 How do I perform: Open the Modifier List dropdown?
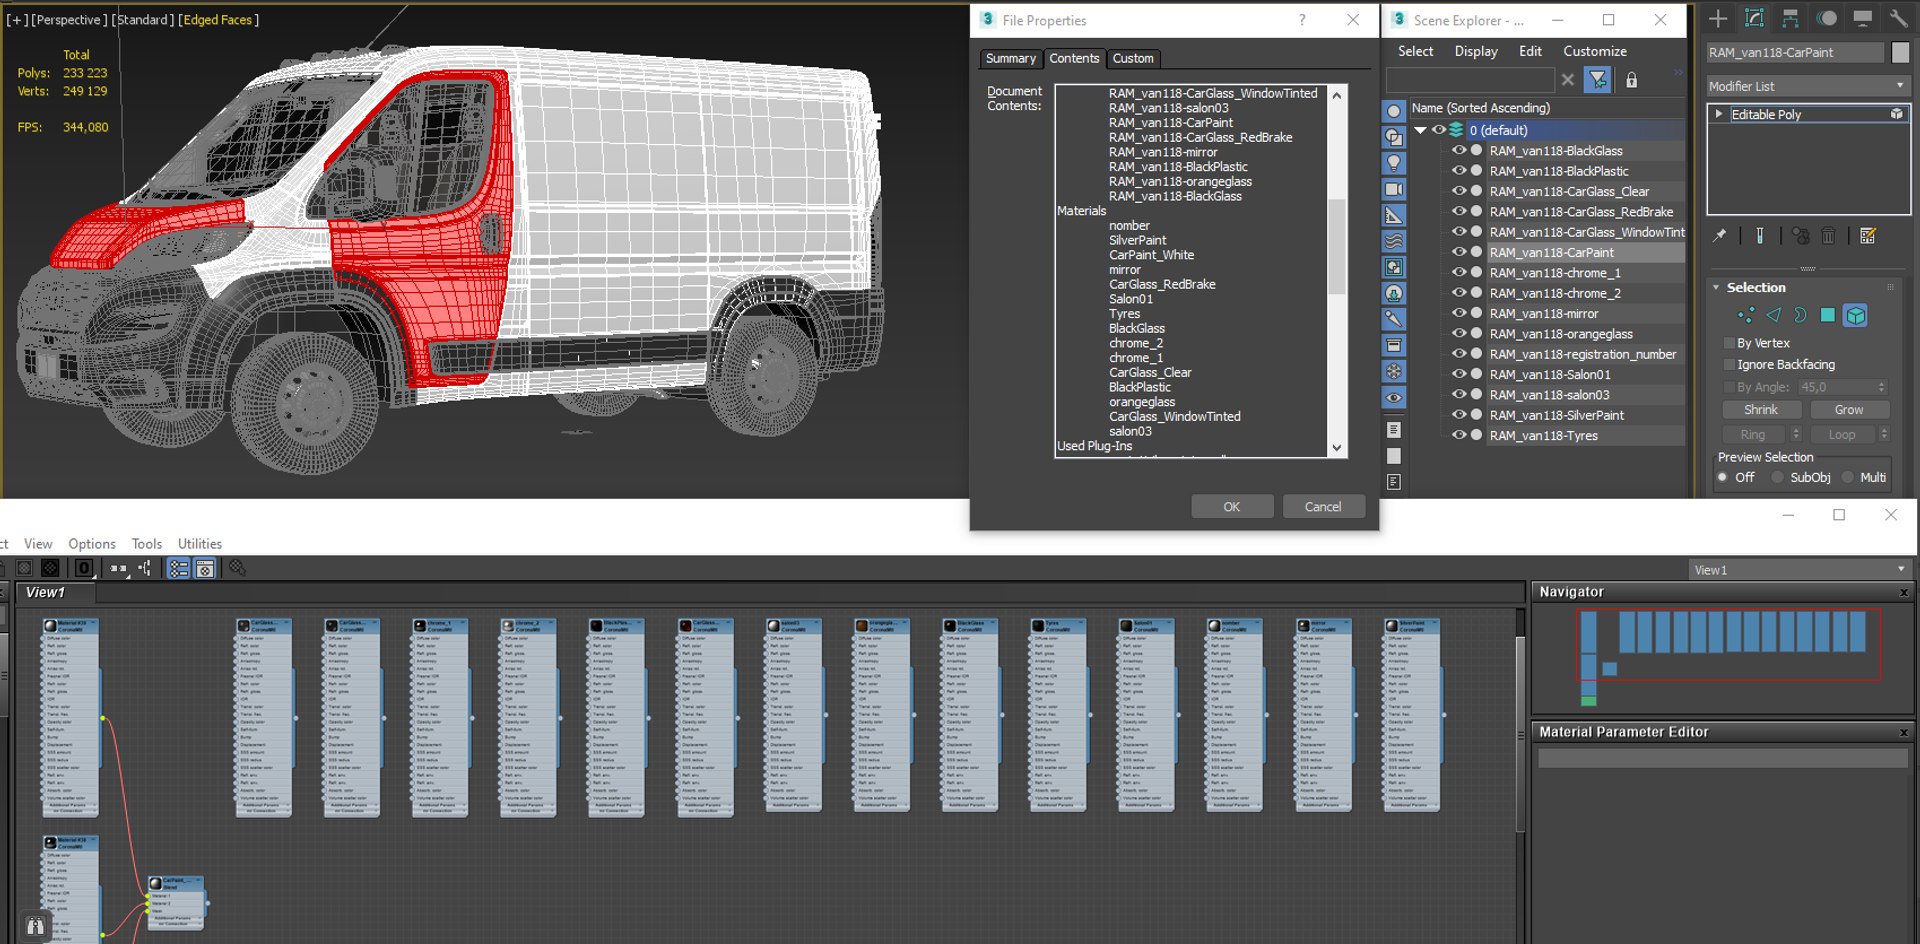1807,86
